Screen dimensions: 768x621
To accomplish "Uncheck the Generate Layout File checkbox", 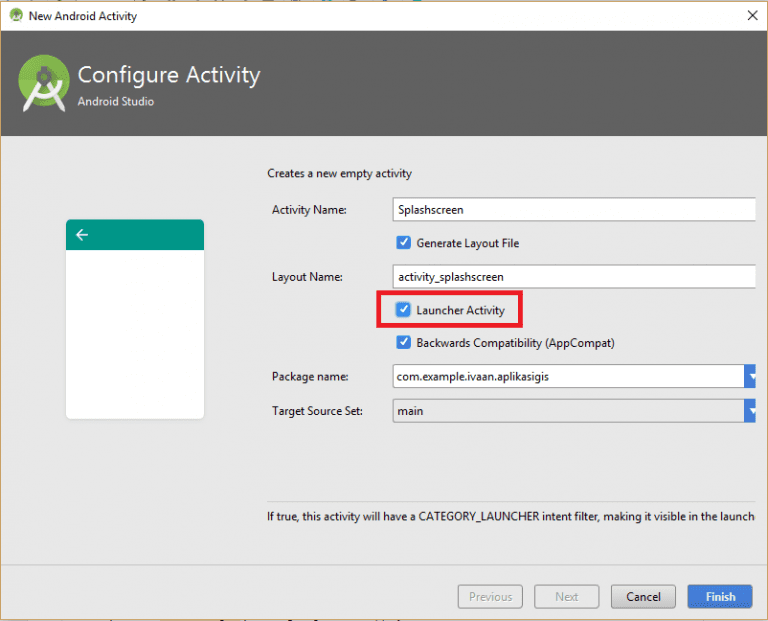I will [x=404, y=243].
